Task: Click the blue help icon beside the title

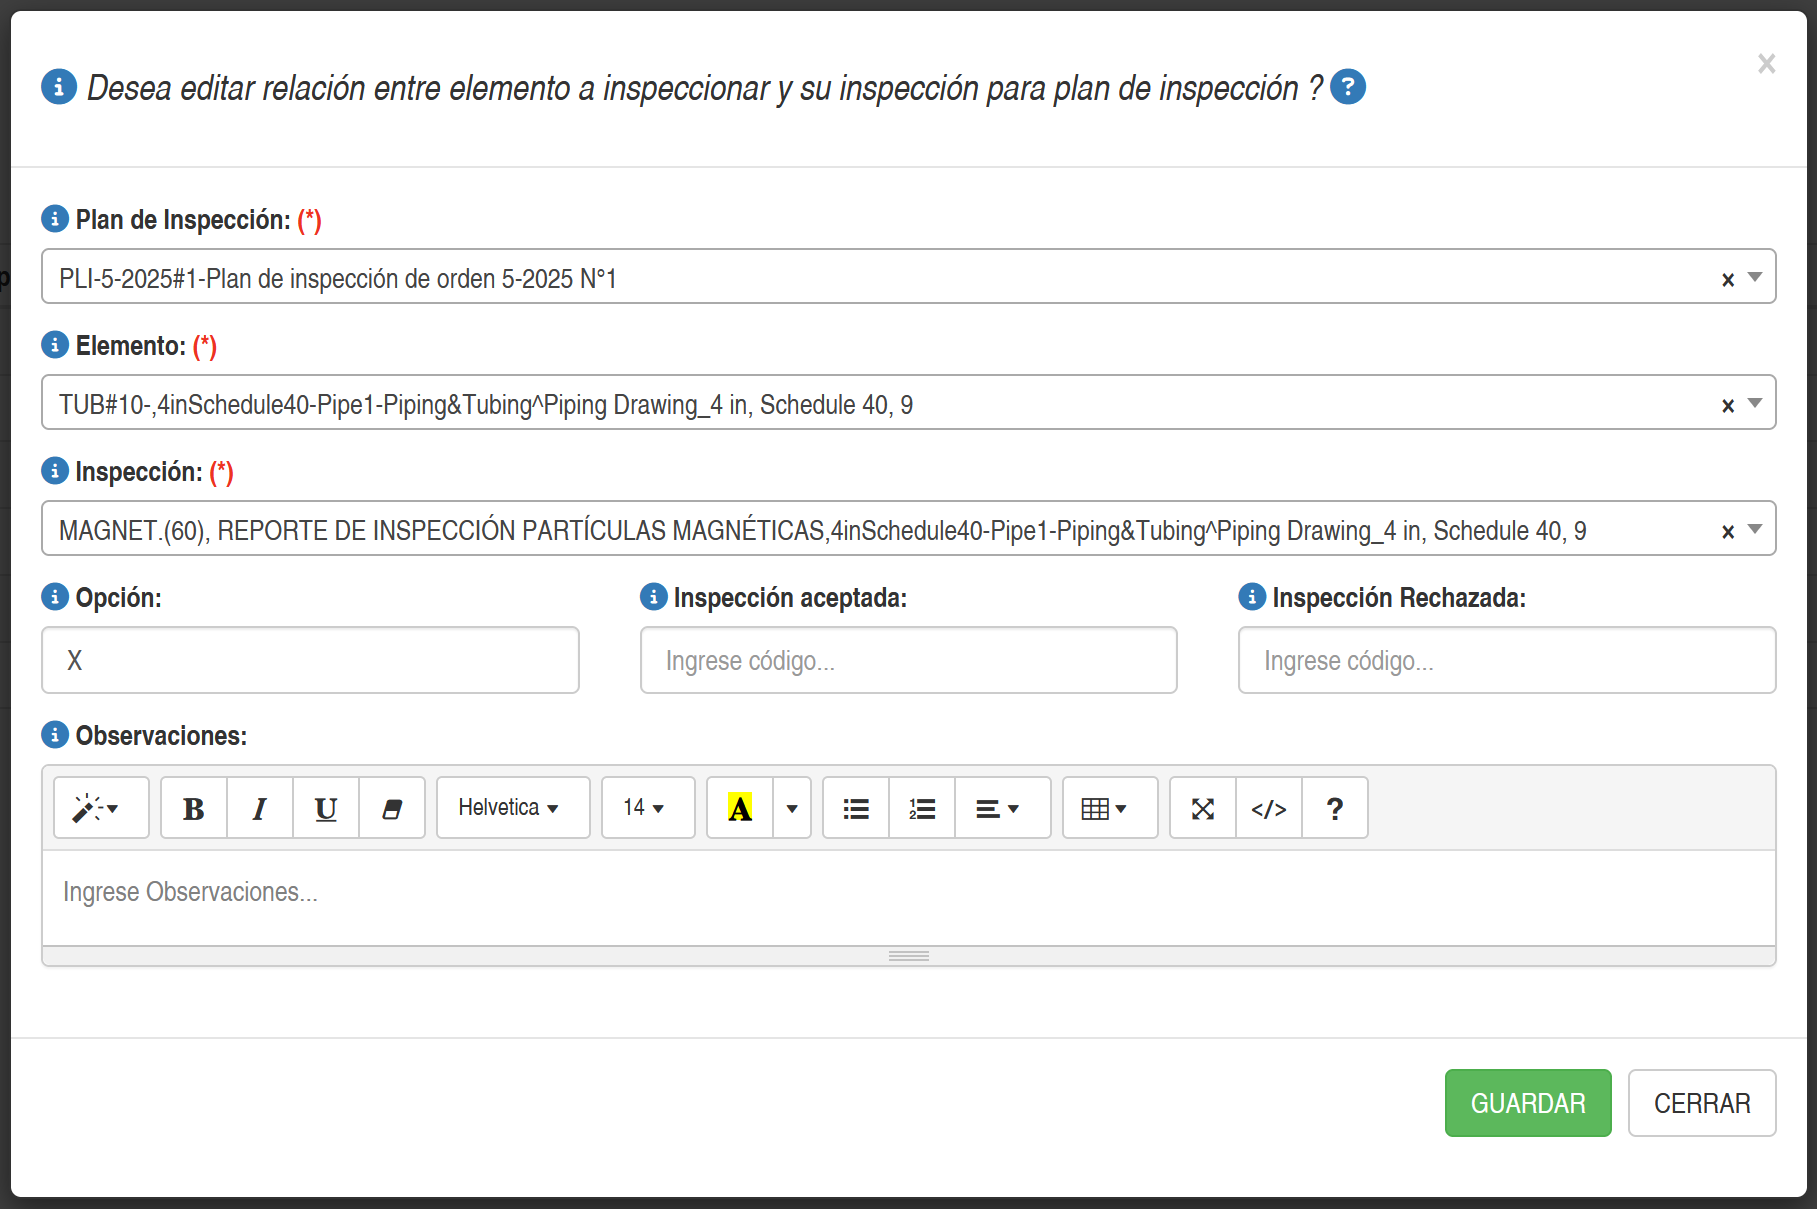Action: (x=1348, y=87)
